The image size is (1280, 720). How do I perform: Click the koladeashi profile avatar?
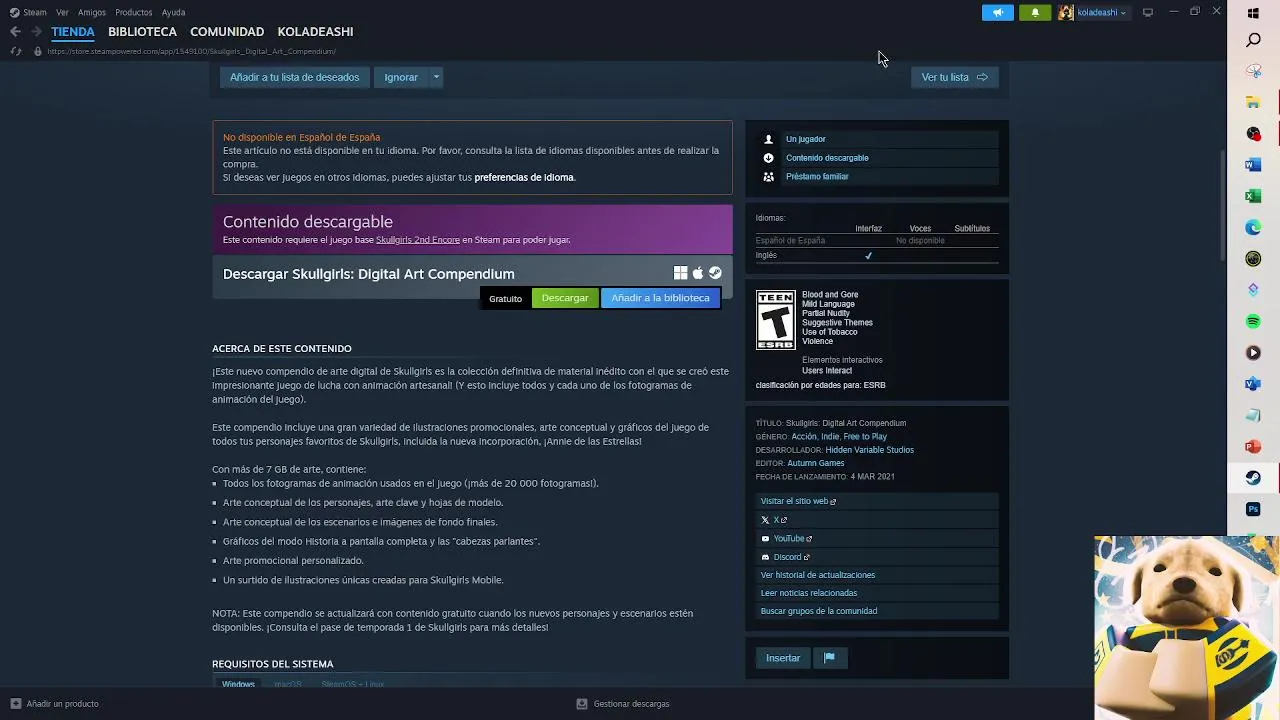tap(1066, 12)
